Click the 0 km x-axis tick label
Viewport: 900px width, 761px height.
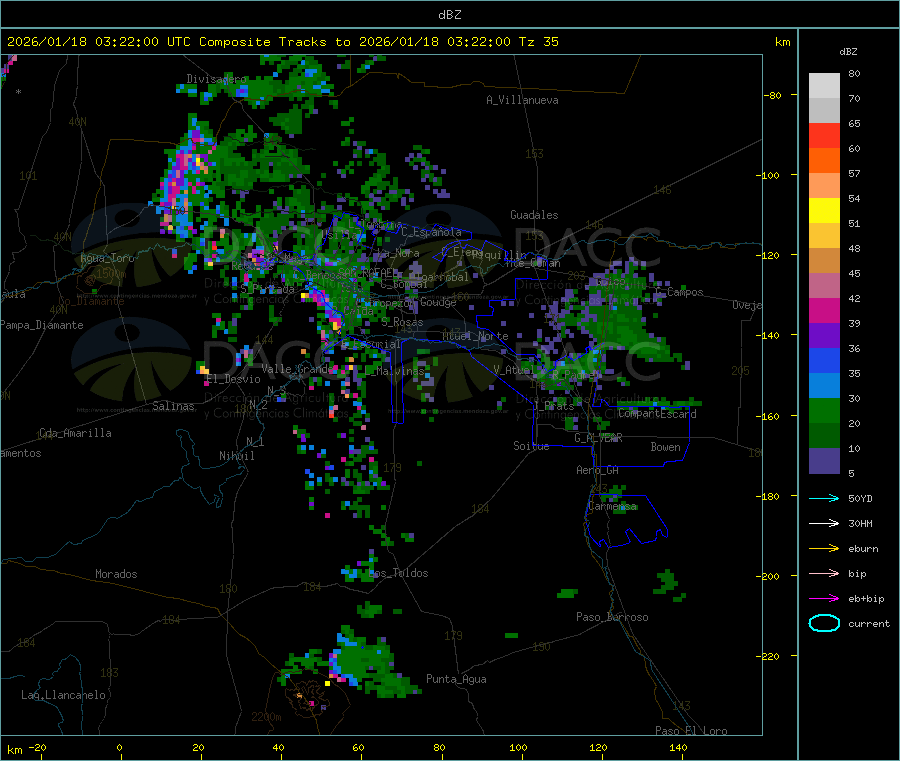click(119, 747)
